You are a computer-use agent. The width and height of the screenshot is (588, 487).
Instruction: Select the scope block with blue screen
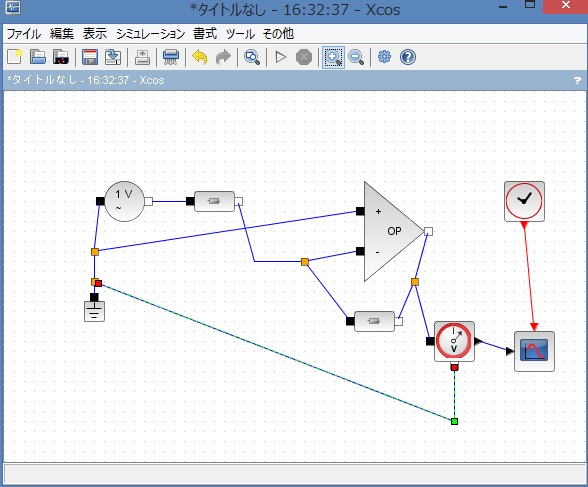click(534, 351)
